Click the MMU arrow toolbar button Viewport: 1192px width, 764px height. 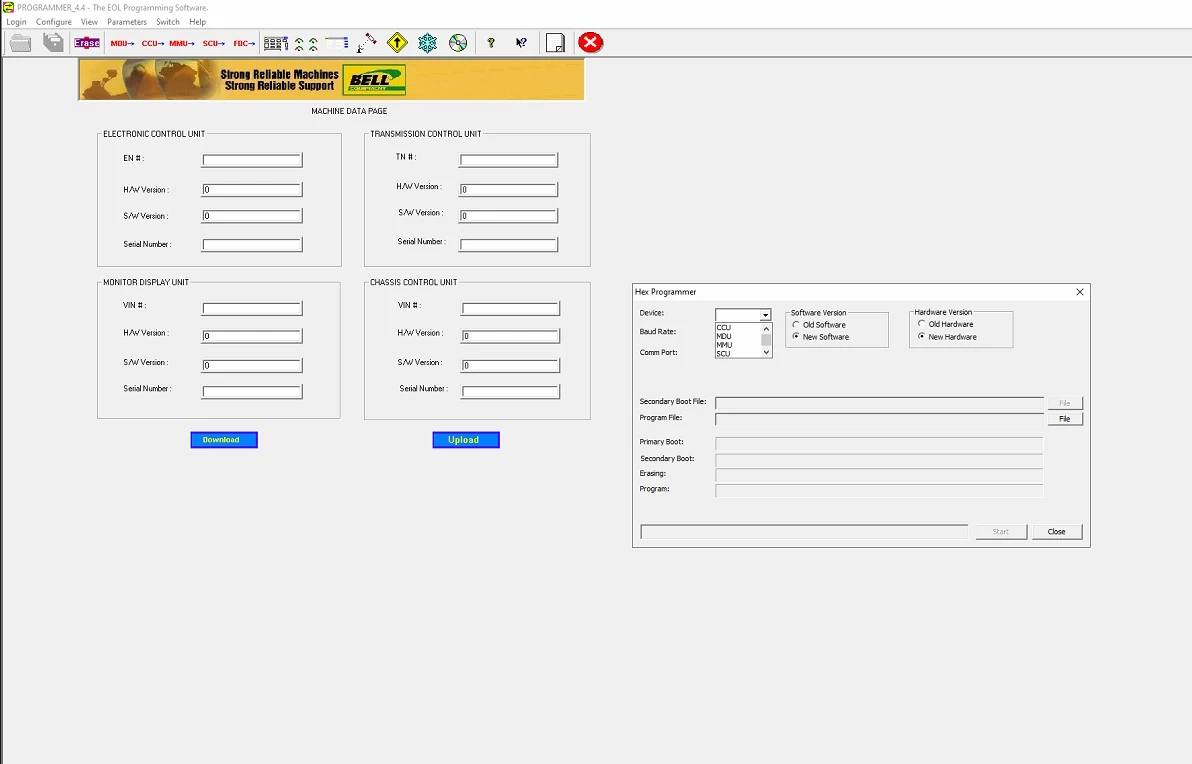tap(182, 43)
